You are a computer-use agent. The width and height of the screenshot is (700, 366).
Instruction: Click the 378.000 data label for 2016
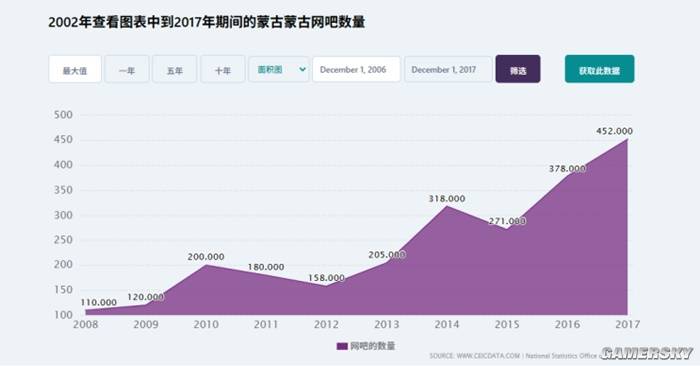(567, 169)
